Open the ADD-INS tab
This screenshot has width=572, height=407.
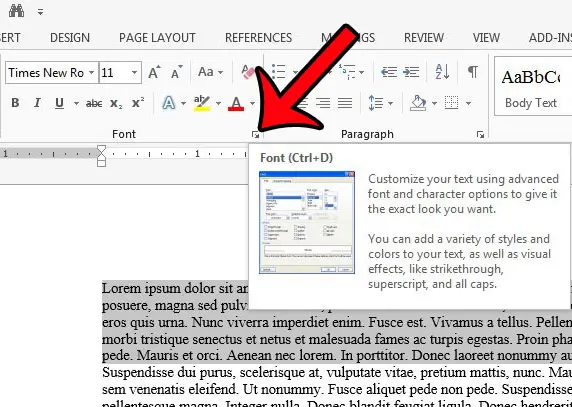coord(550,38)
